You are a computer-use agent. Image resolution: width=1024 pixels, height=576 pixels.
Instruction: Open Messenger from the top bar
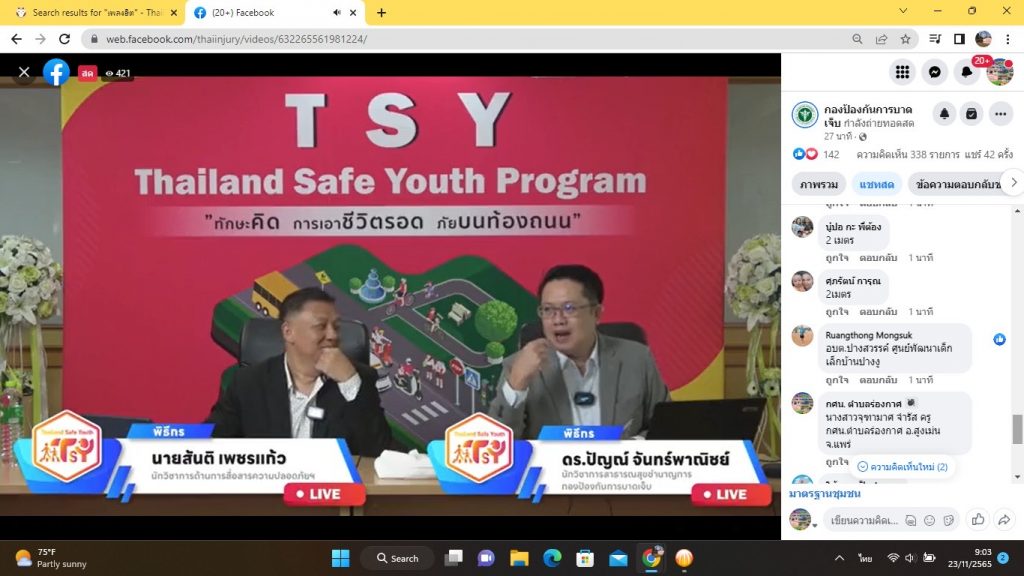pyautogui.click(x=935, y=72)
